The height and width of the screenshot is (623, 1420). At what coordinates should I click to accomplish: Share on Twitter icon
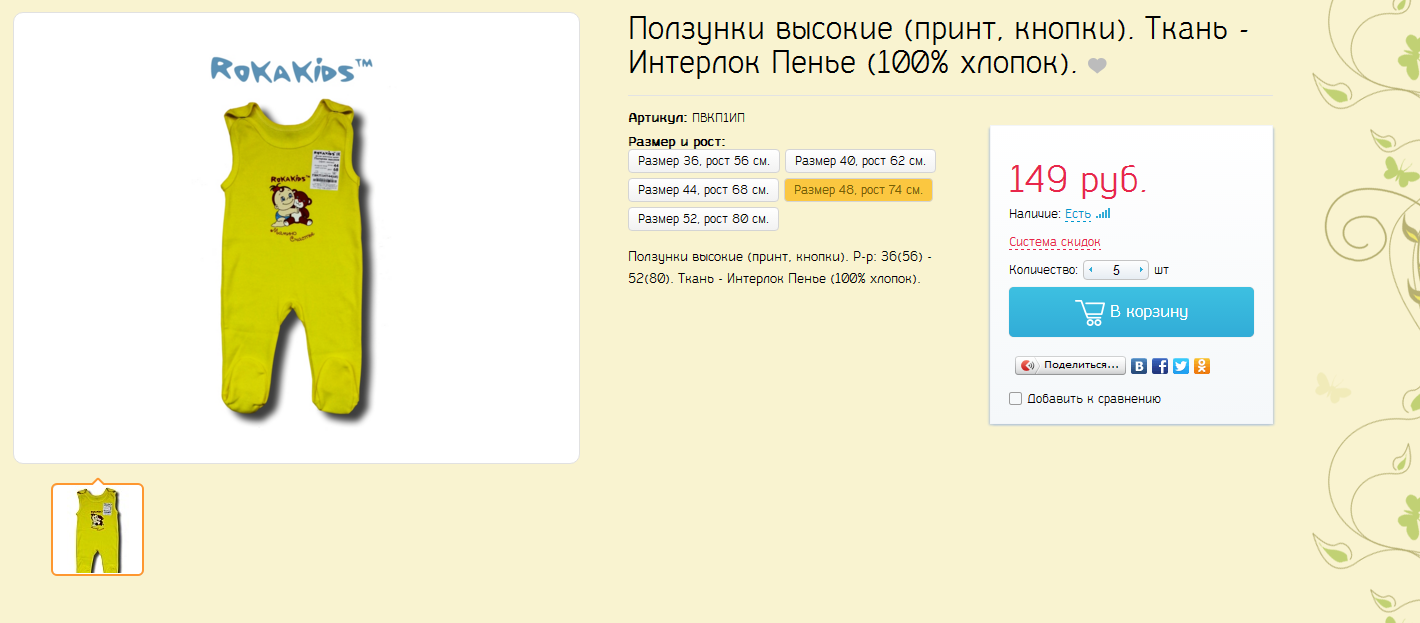[1181, 366]
